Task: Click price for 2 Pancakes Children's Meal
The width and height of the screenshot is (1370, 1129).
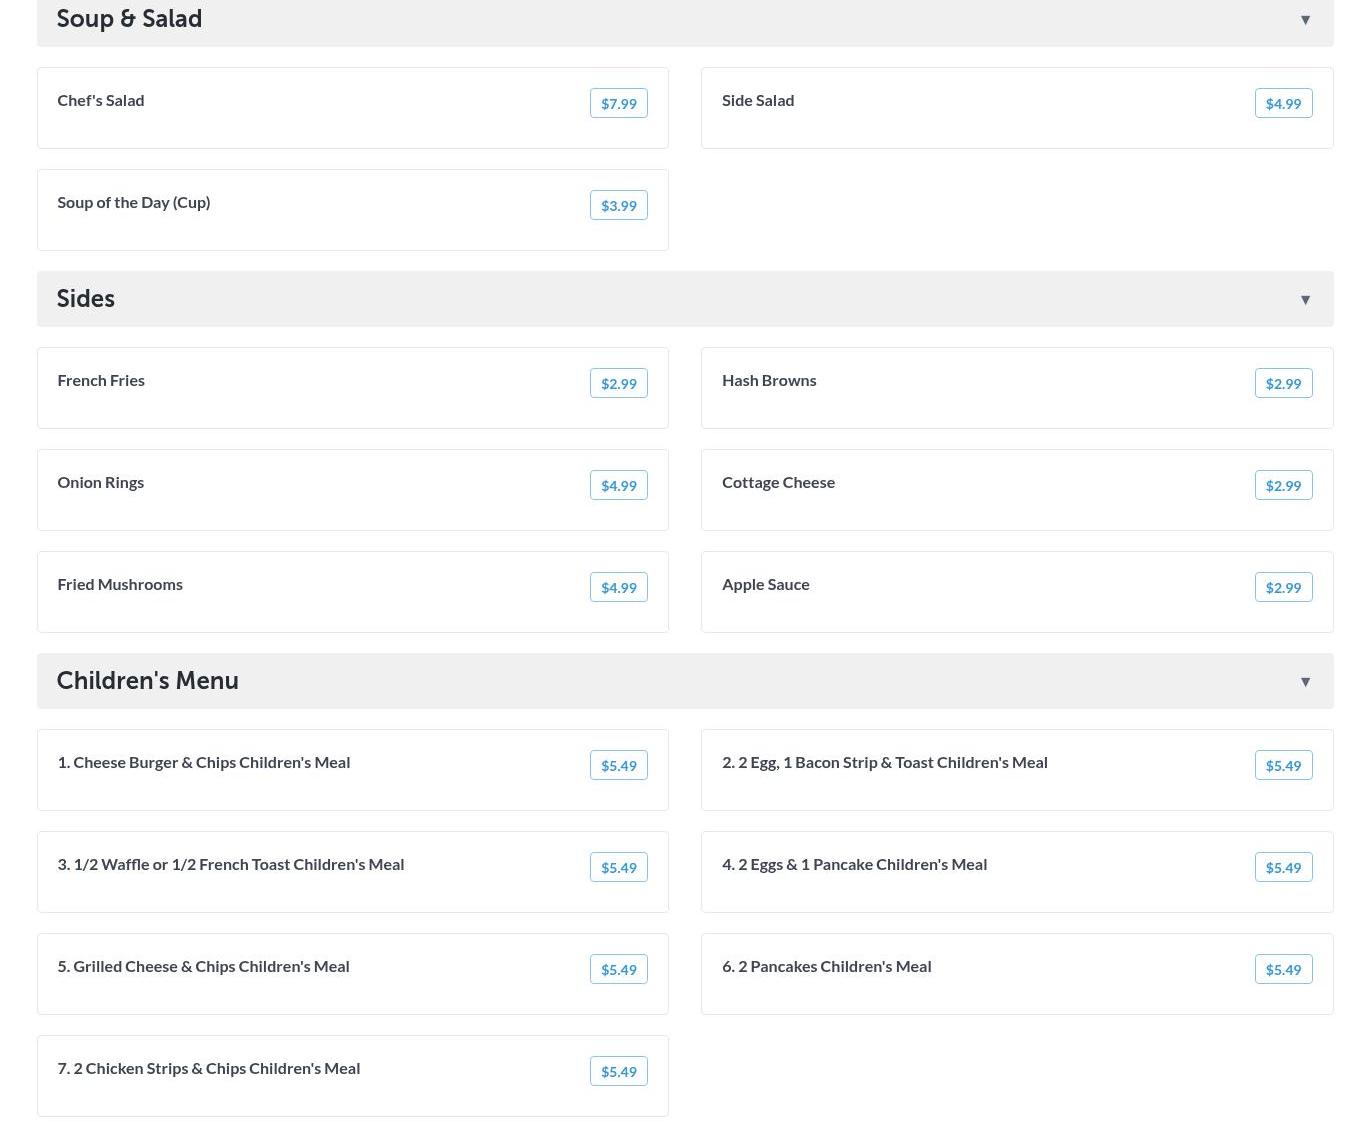Action: point(1283,970)
